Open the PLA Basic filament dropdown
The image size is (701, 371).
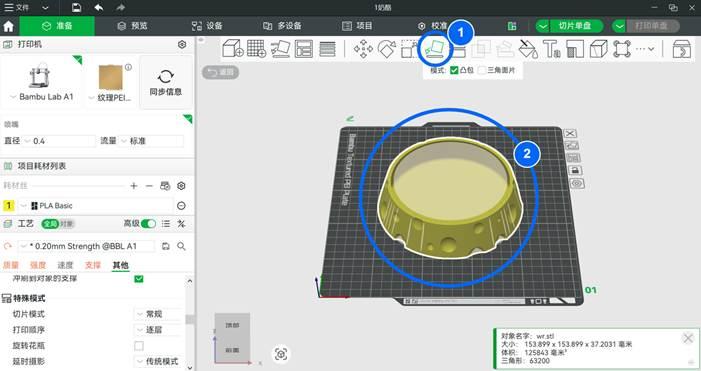pyautogui.click(x=96, y=206)
